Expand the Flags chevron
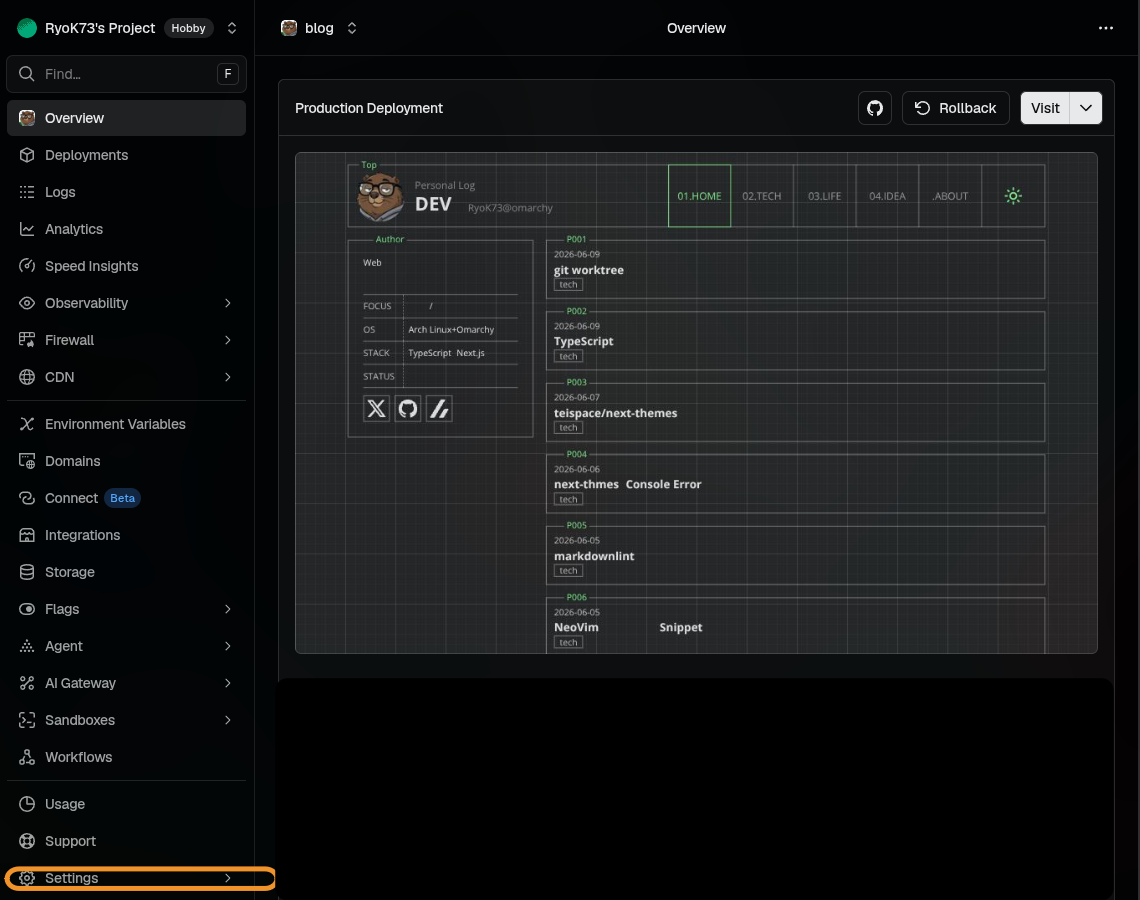 click(228, 609)
